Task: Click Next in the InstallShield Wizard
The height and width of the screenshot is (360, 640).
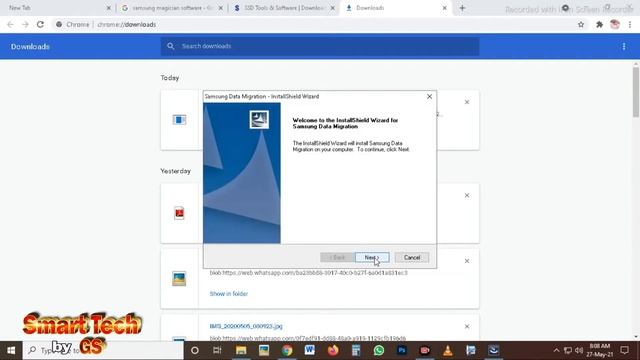Action: (372, 257)
